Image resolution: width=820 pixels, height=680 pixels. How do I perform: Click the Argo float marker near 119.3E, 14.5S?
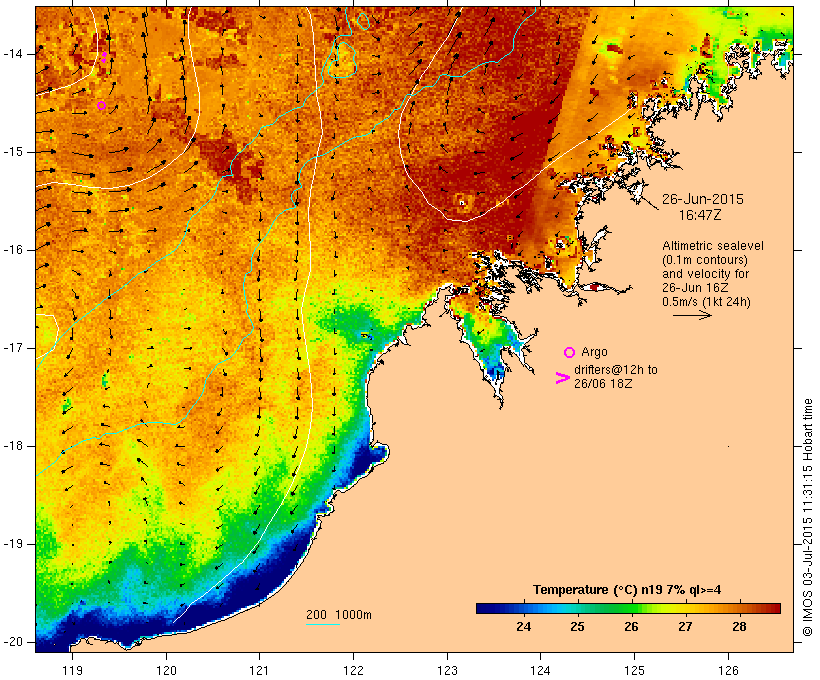coord(101,106)
